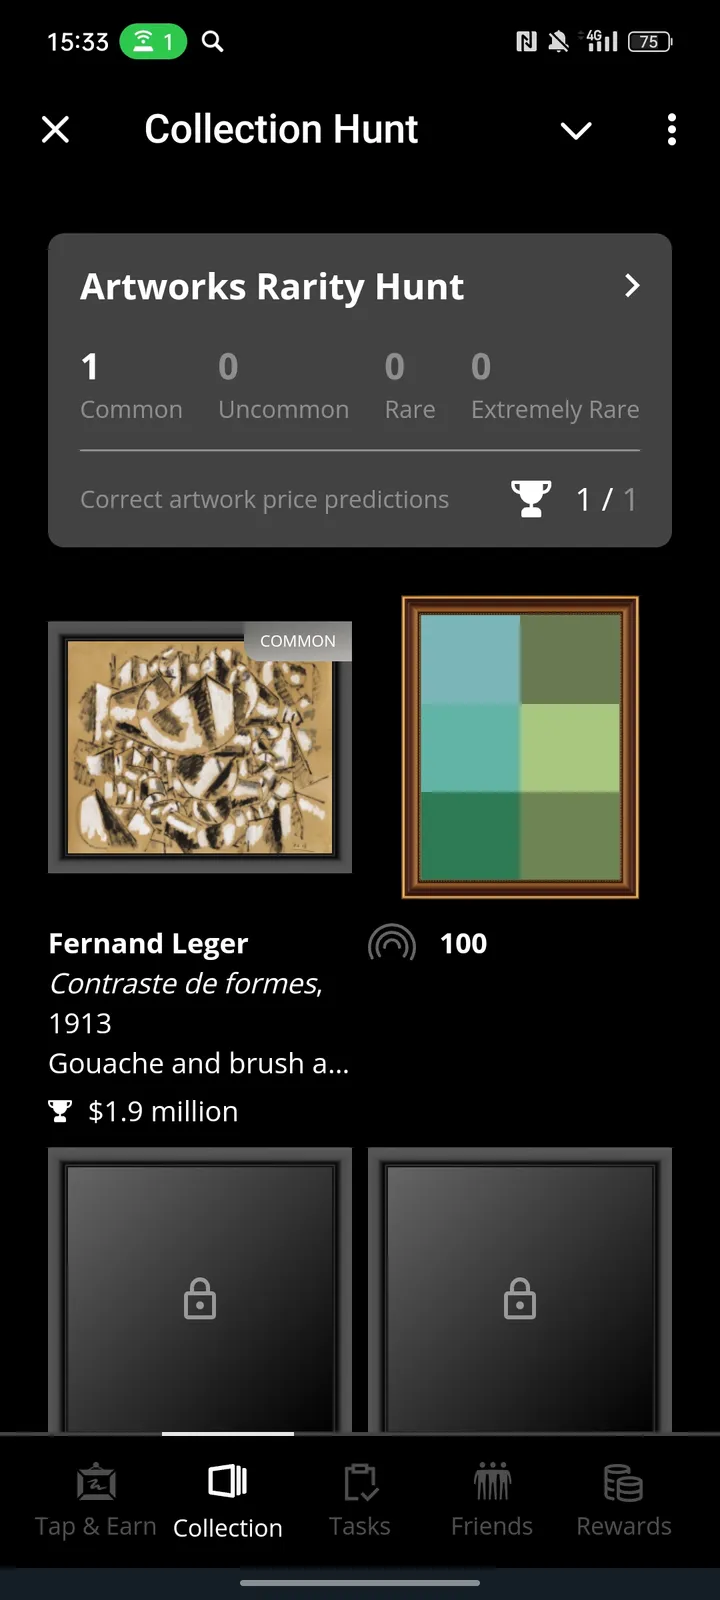Tap the COMMON rarity badge
The width and height of the screenshot is (720, 1600).
[x=297, y=640]
